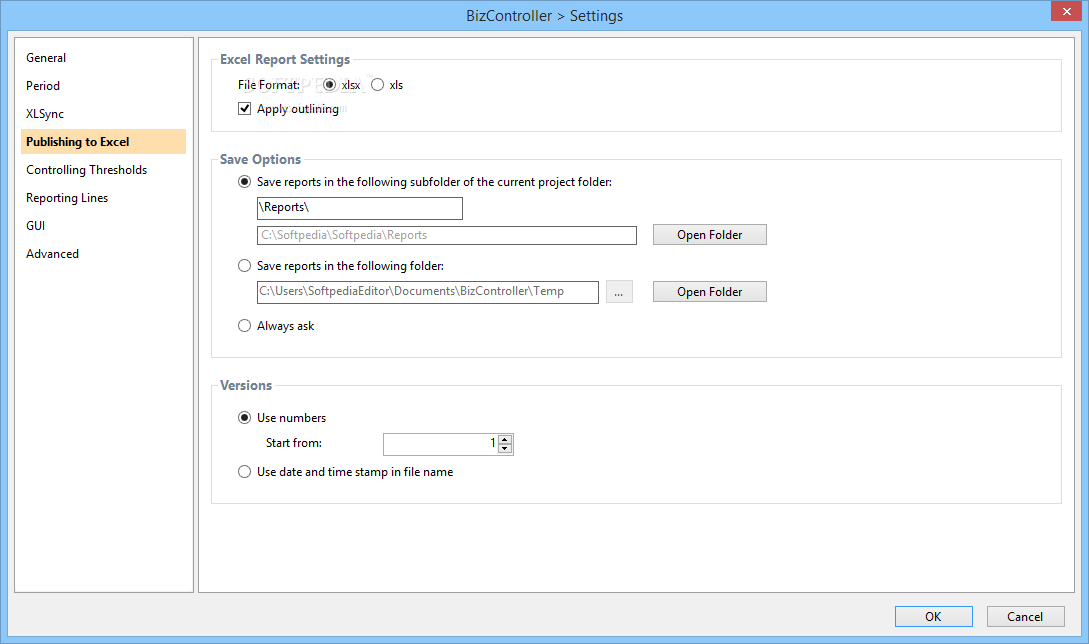Open Reporting Lines settings
Screen dimensions: 1089x644
(103, 198)
